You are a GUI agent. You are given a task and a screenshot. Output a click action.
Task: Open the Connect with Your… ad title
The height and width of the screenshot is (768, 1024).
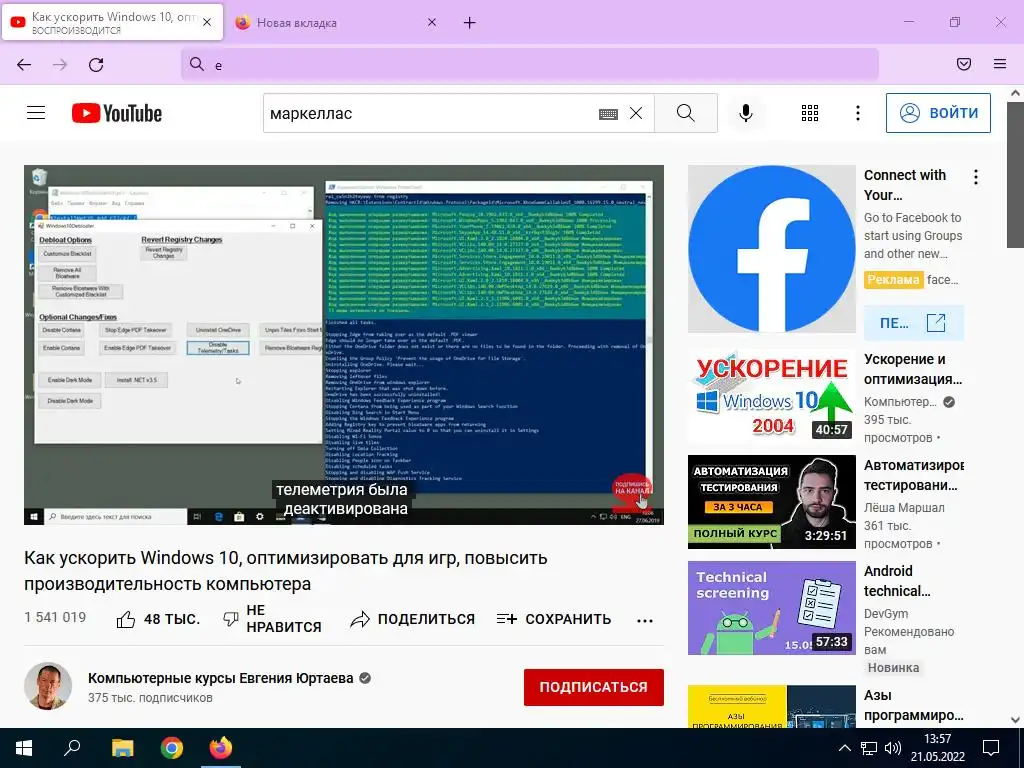point(904,185)
